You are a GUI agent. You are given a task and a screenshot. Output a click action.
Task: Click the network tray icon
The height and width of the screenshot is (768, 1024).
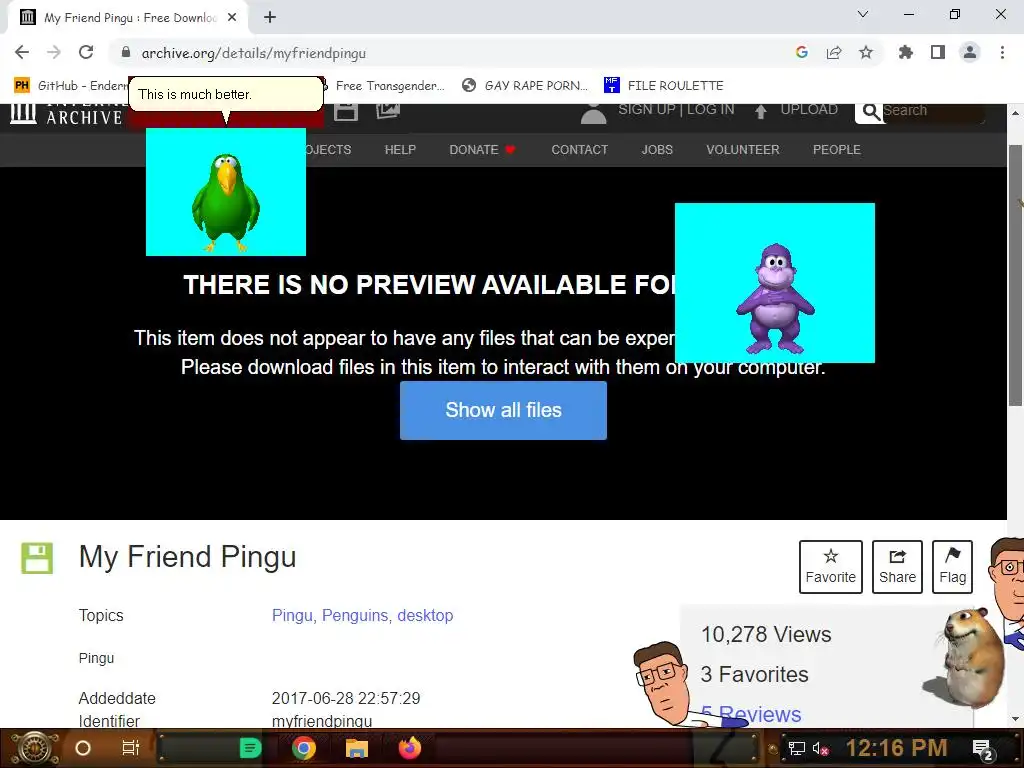797,748
